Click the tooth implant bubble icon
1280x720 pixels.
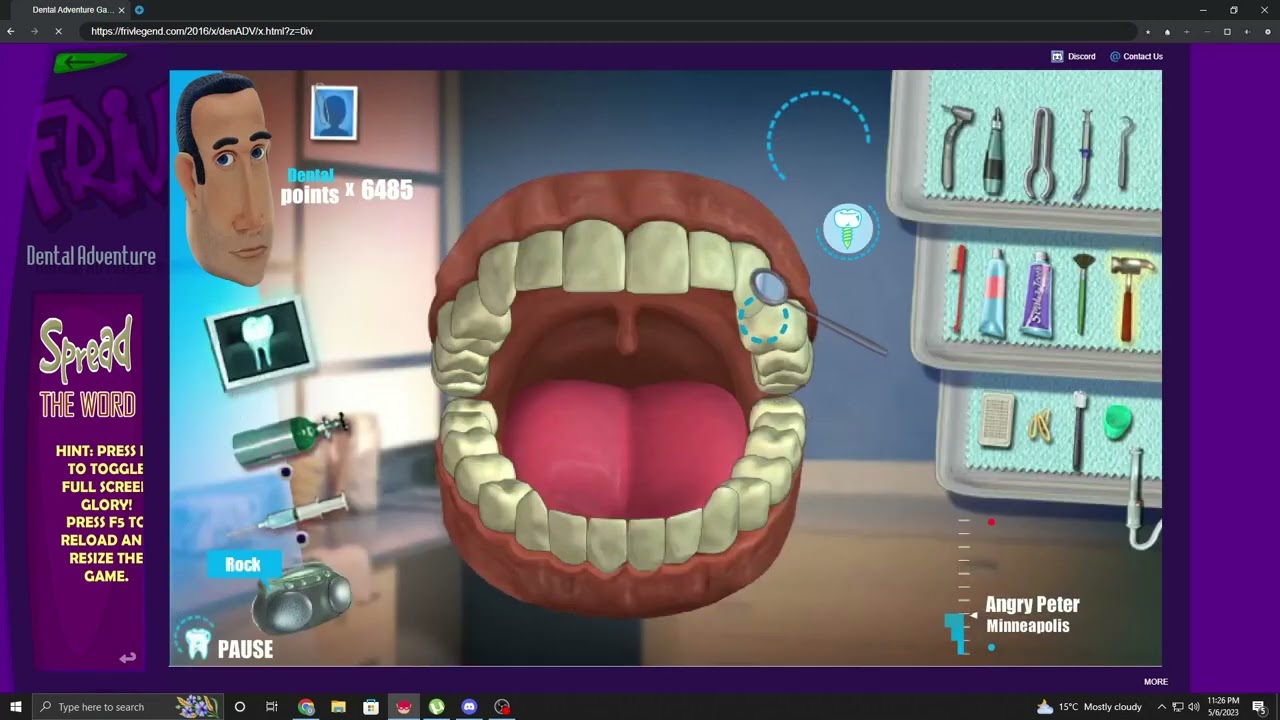click(847, 230)
